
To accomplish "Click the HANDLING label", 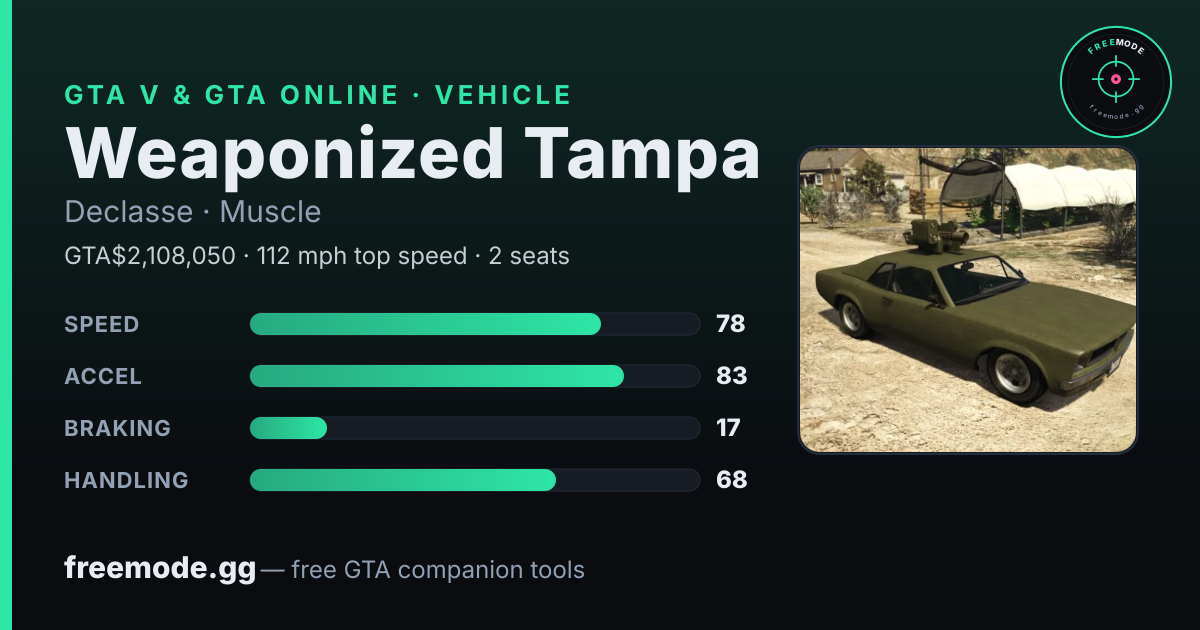I will 126,480.
